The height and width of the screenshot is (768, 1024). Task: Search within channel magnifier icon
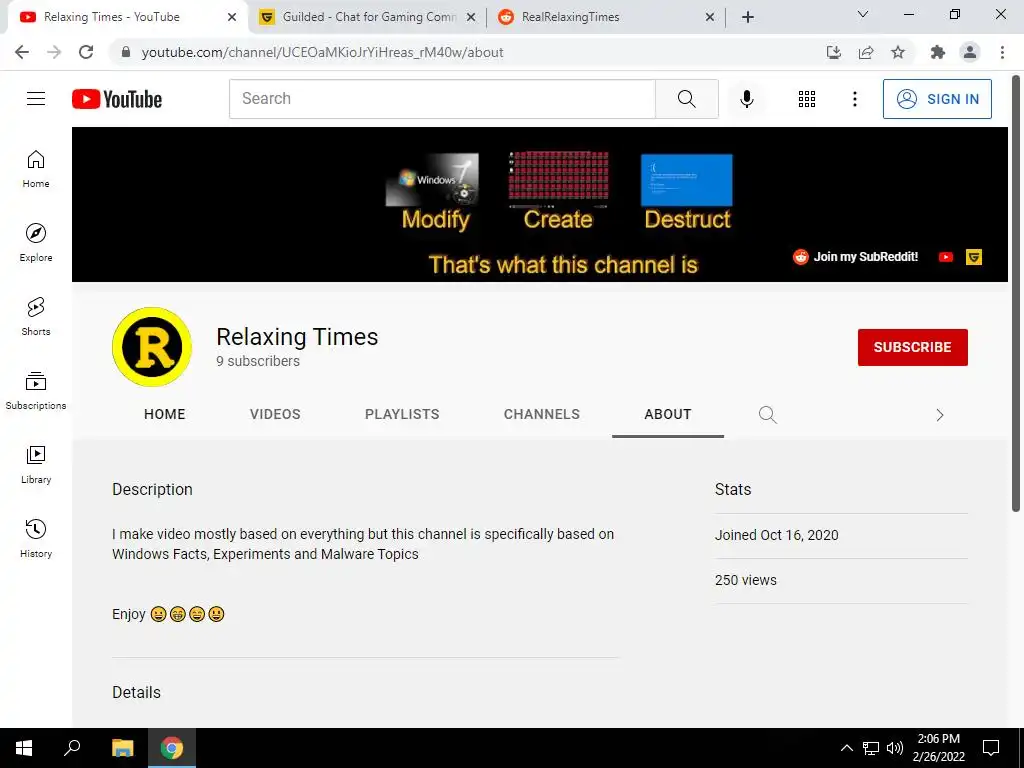pyautogui.click(x=767, y=415)
